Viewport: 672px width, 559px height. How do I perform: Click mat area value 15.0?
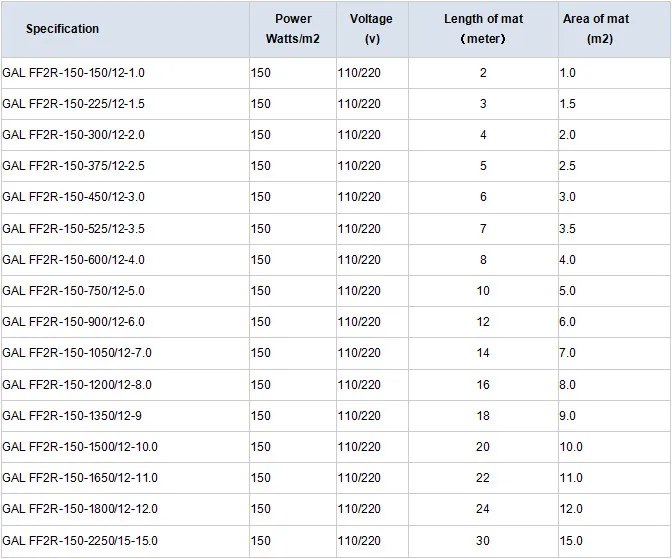[x=571, y=541]
